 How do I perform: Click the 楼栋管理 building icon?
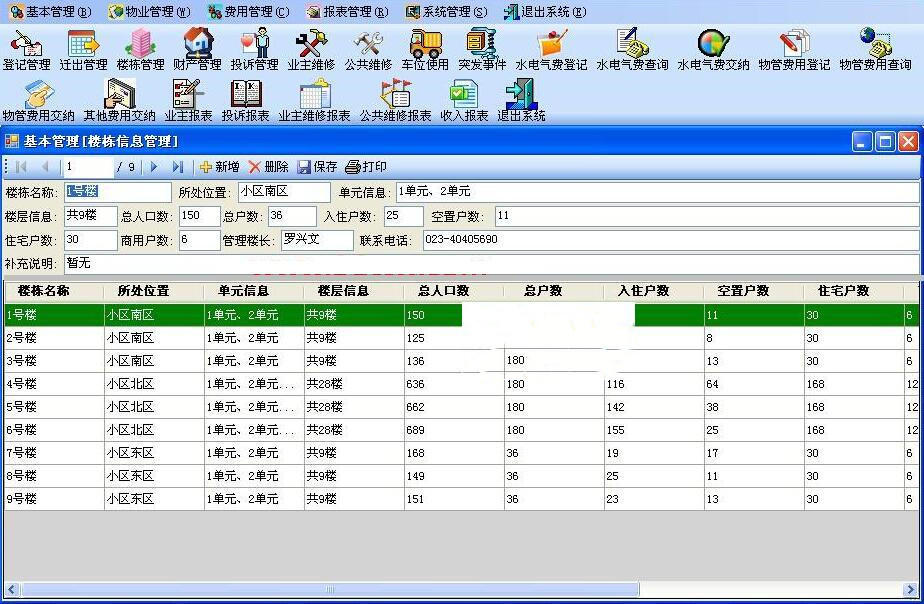point(140,49)
